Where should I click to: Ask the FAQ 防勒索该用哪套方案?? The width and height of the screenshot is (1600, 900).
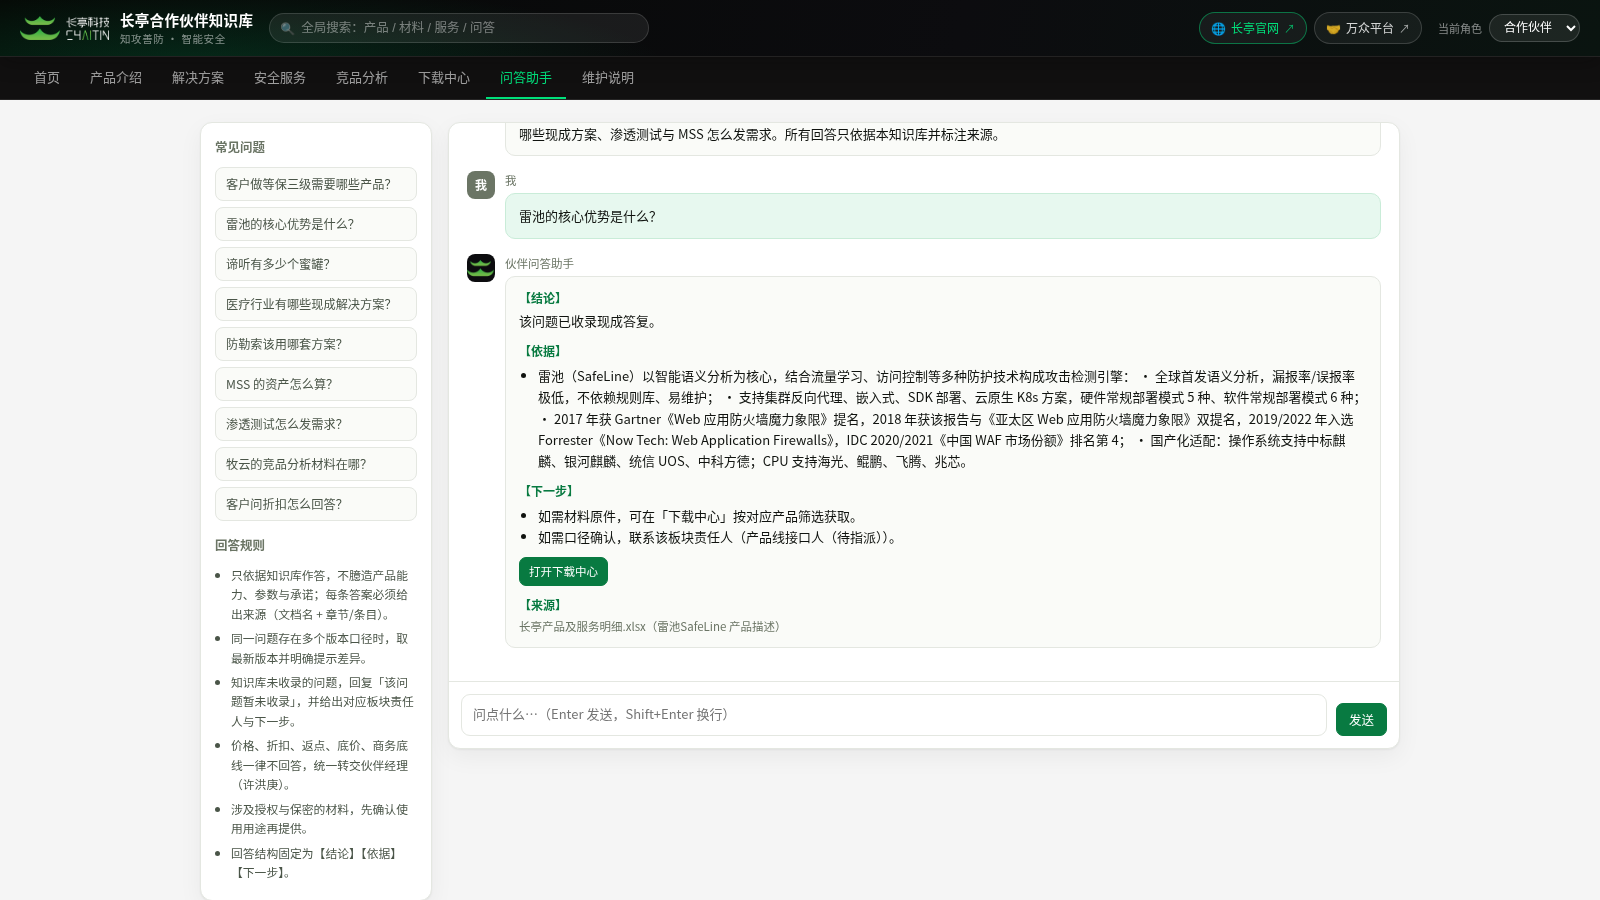coord(316,344)
